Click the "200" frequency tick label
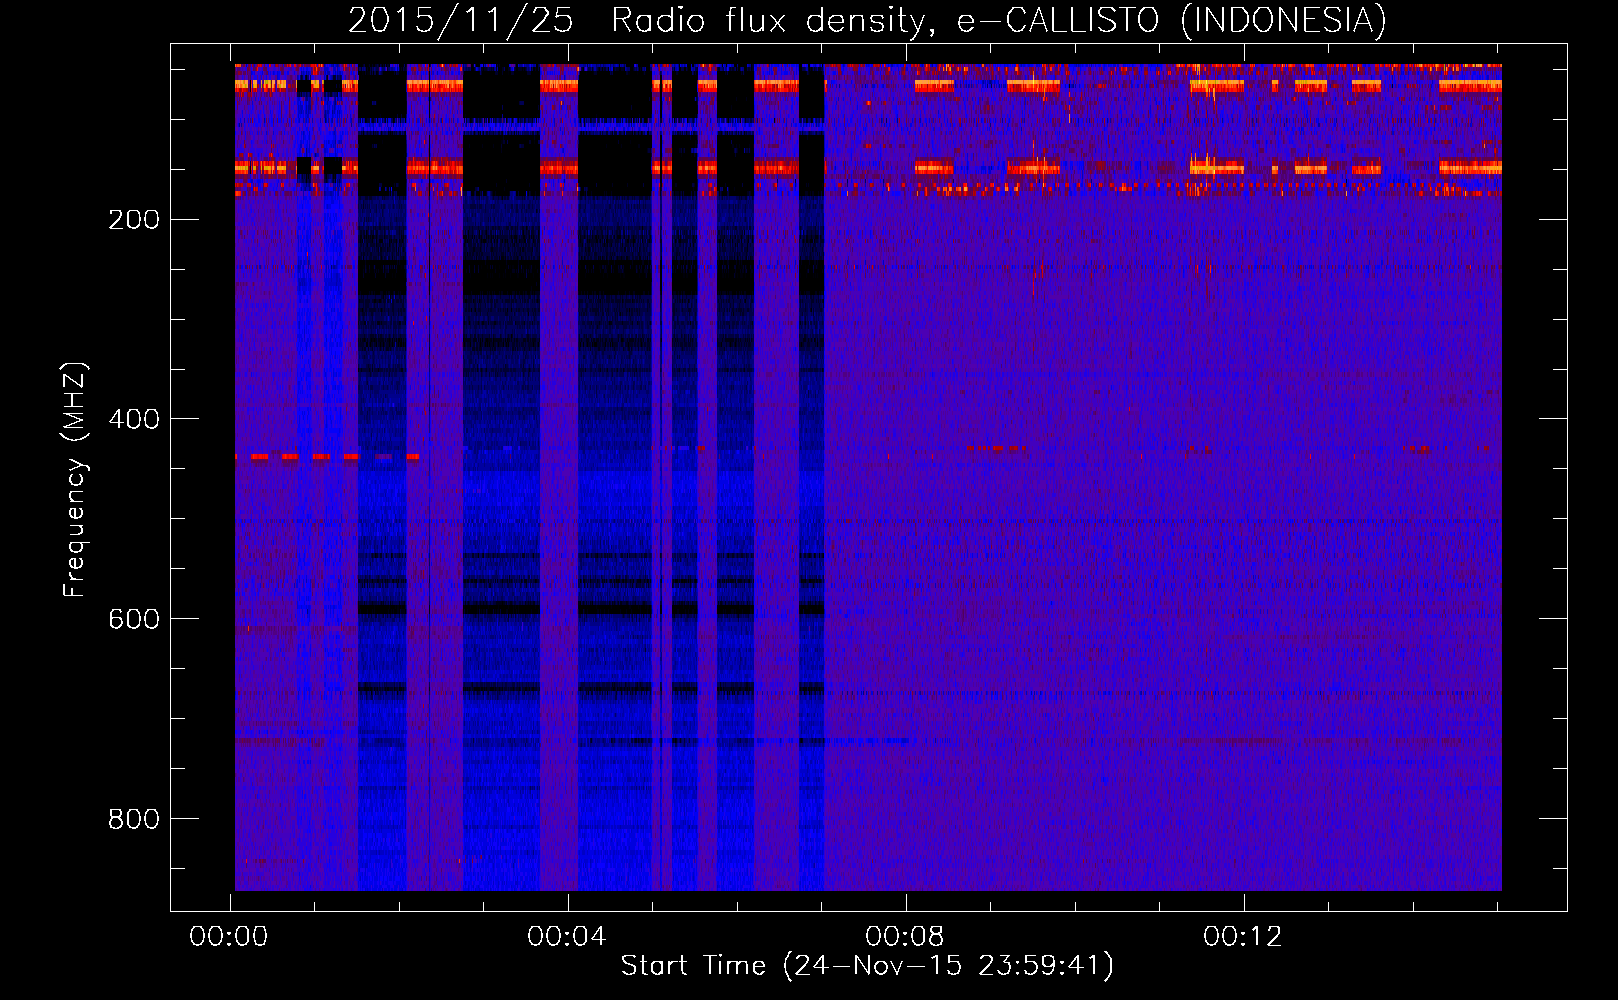 point(134,219)
